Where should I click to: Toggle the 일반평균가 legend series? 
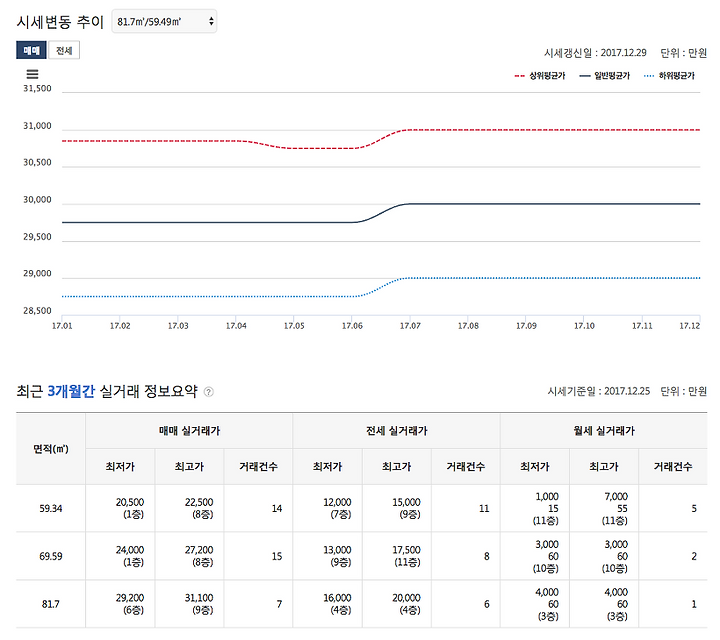[x=604, y=76]
